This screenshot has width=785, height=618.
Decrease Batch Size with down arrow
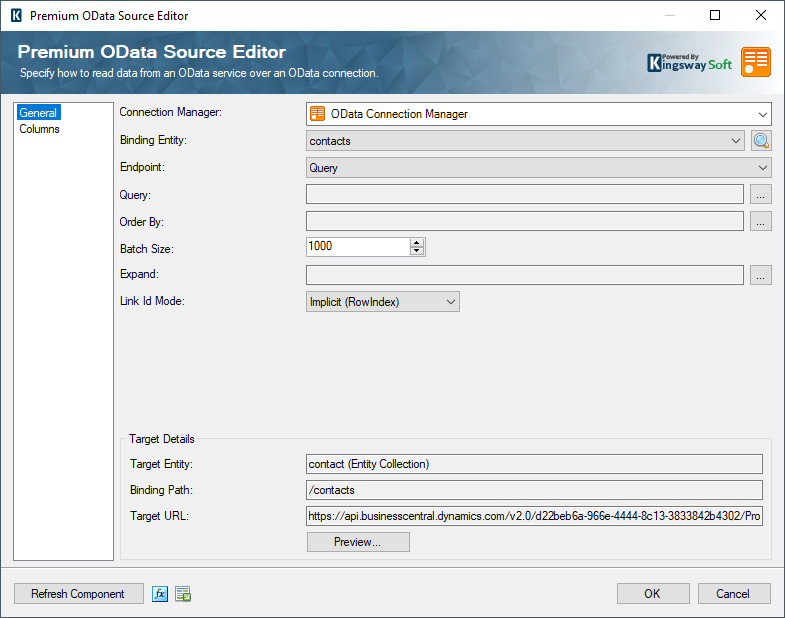[x=417, y=252]
